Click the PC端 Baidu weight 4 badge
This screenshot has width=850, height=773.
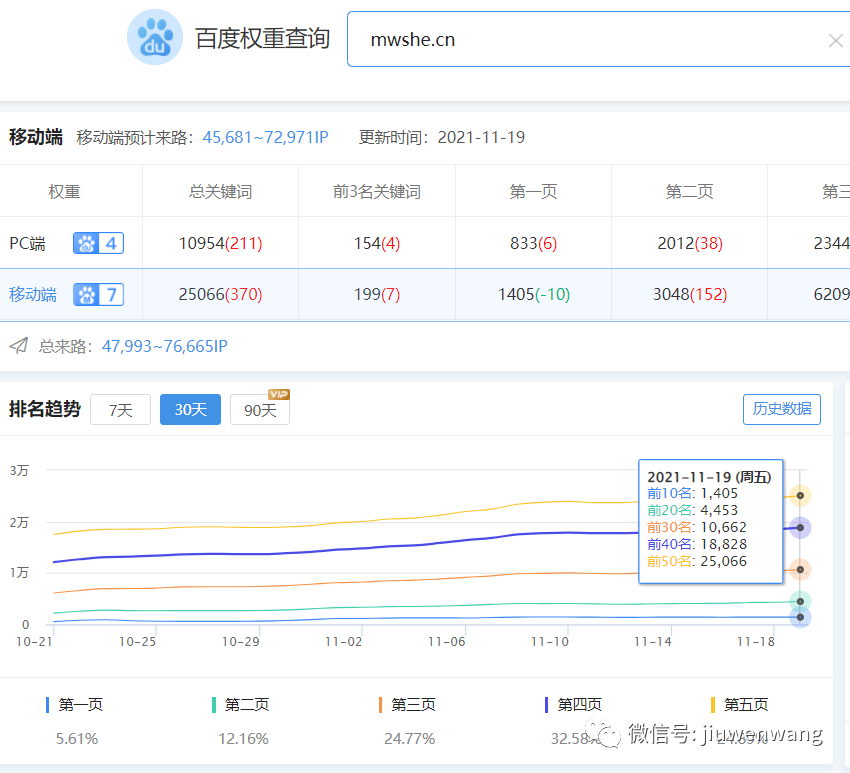coord(98,243)
